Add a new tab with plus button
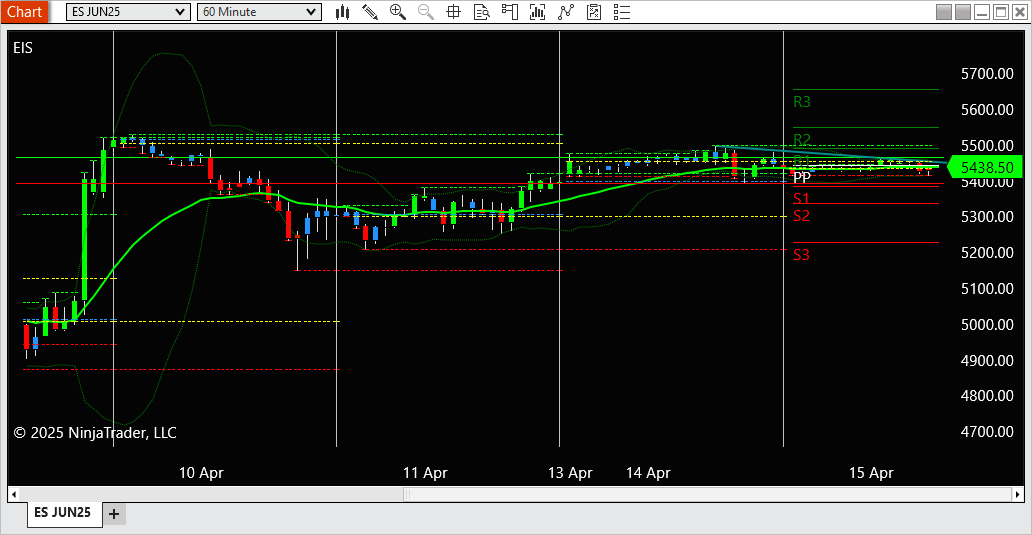 (x=114, y=514)
